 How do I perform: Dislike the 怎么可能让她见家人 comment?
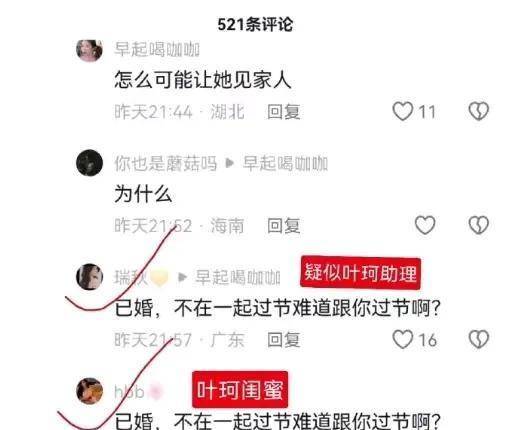pos(479,111)
